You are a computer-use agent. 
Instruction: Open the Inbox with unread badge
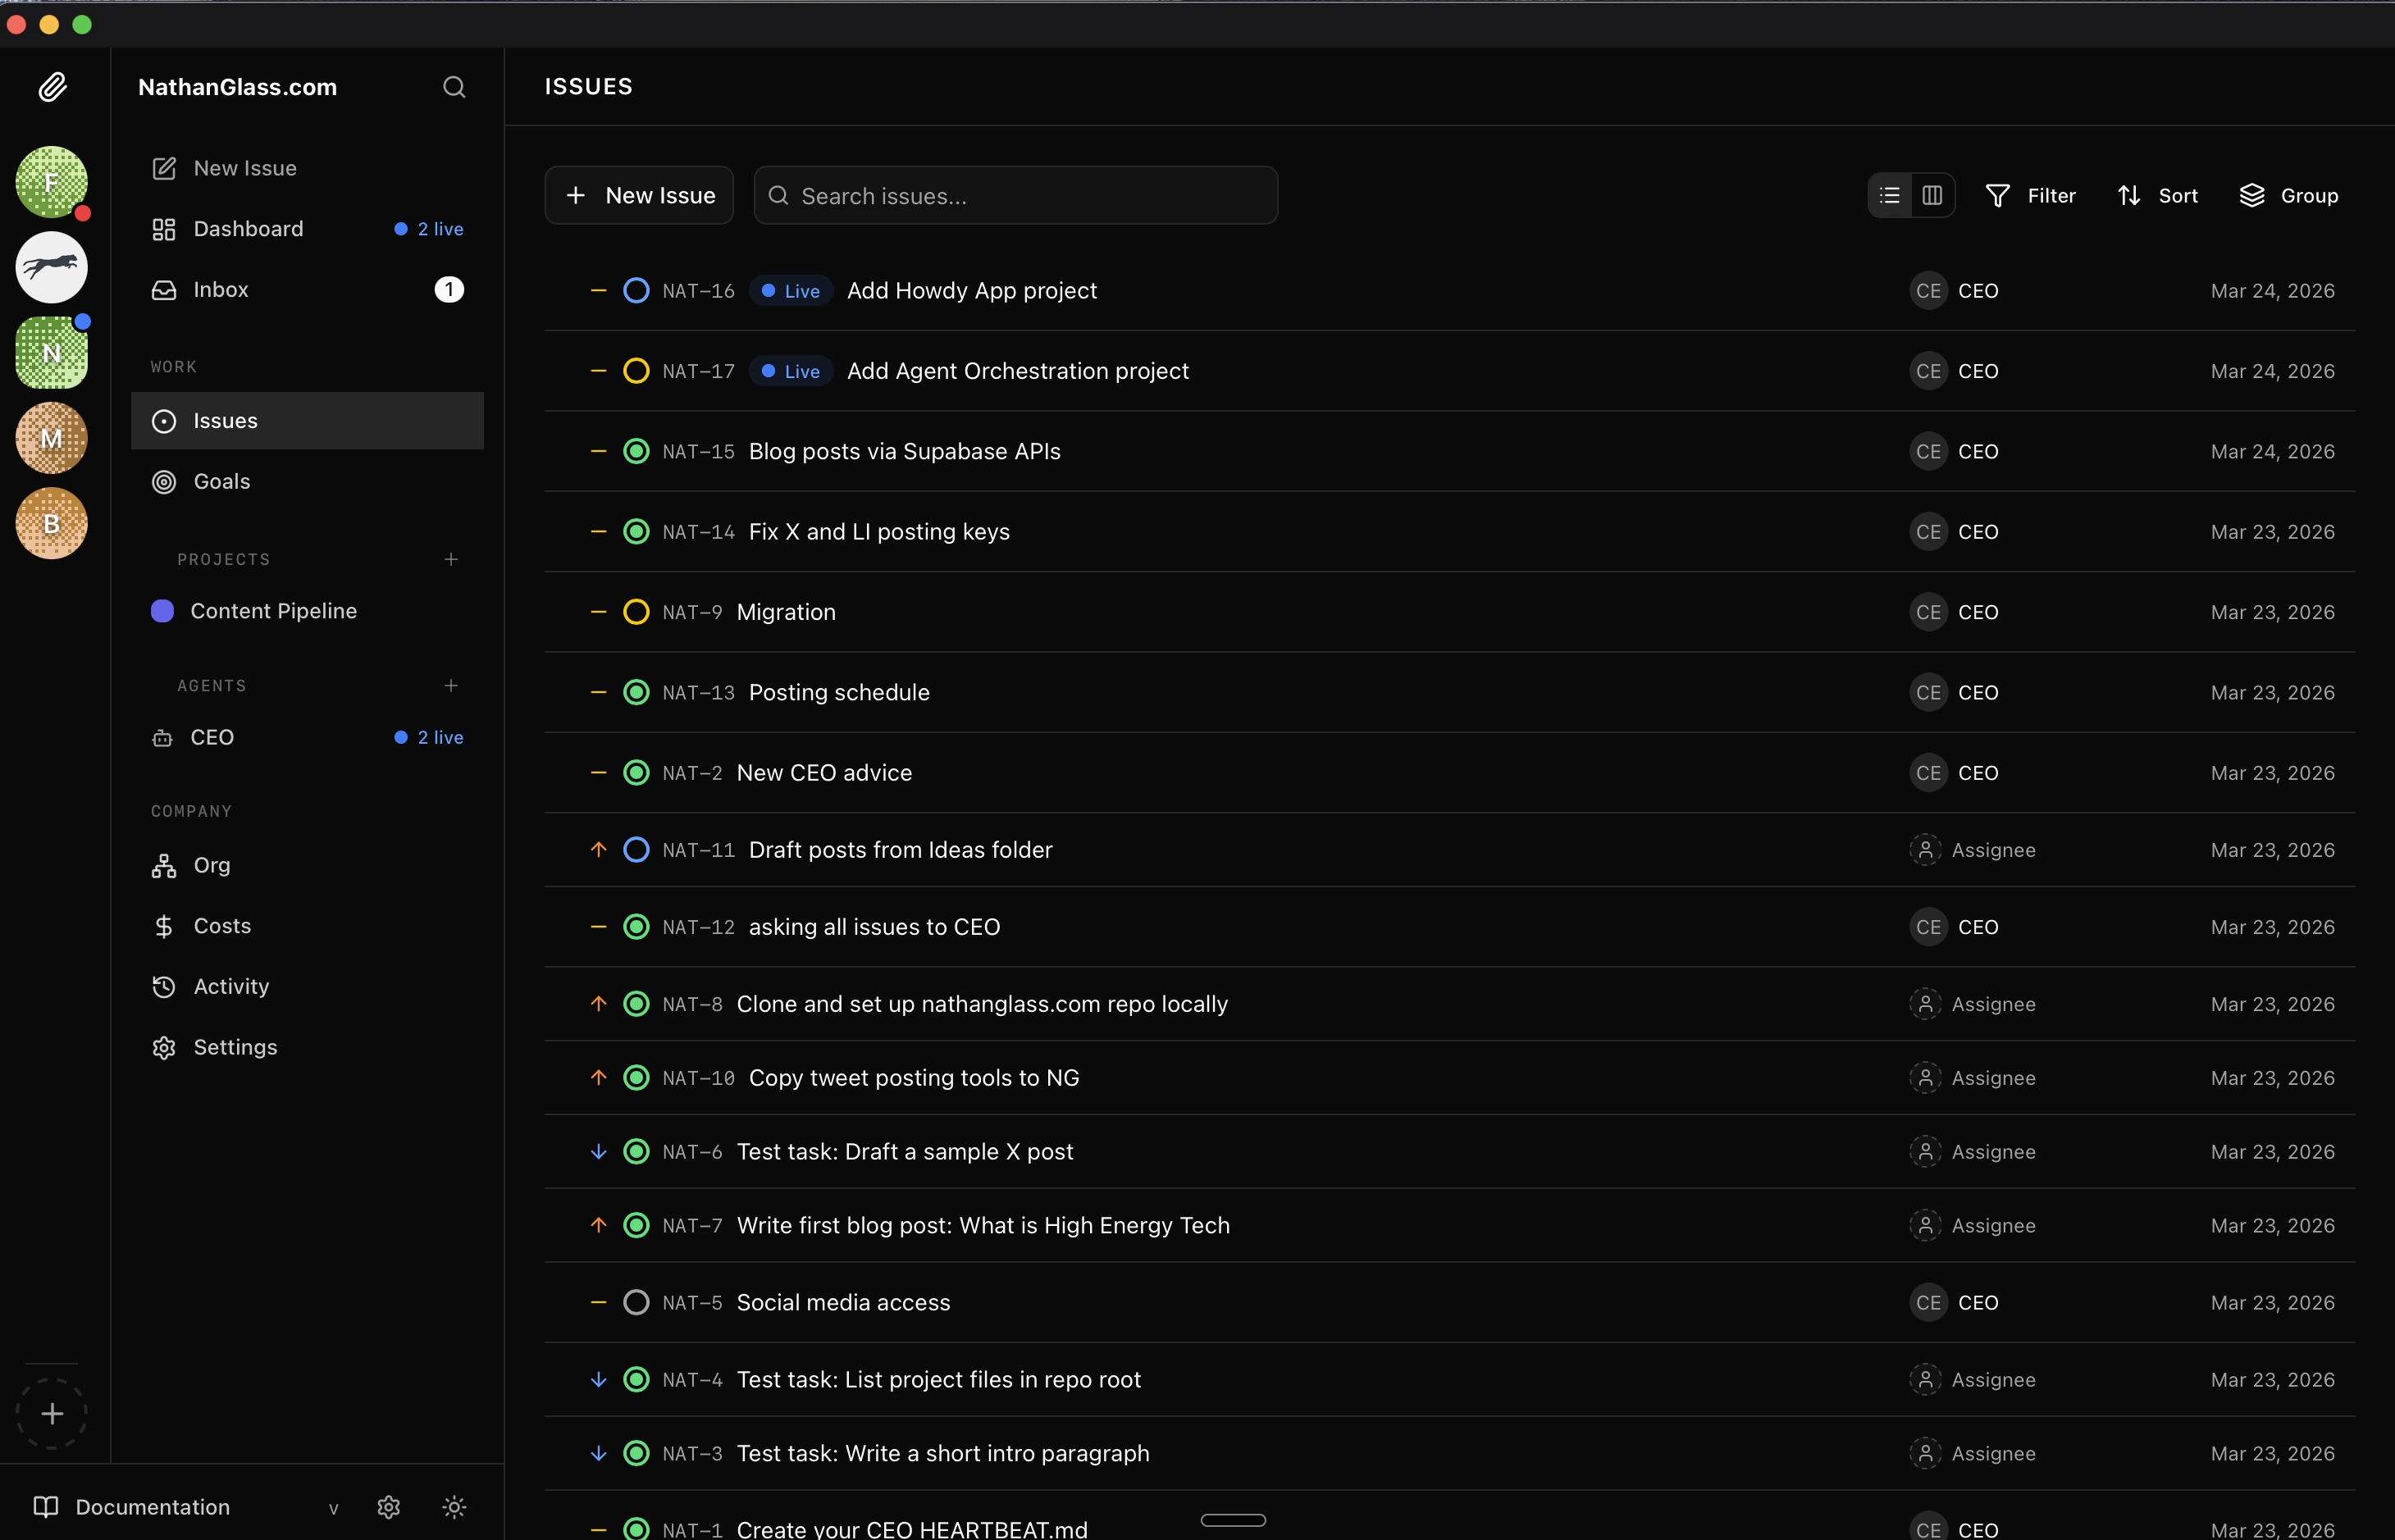click(220, 290)
